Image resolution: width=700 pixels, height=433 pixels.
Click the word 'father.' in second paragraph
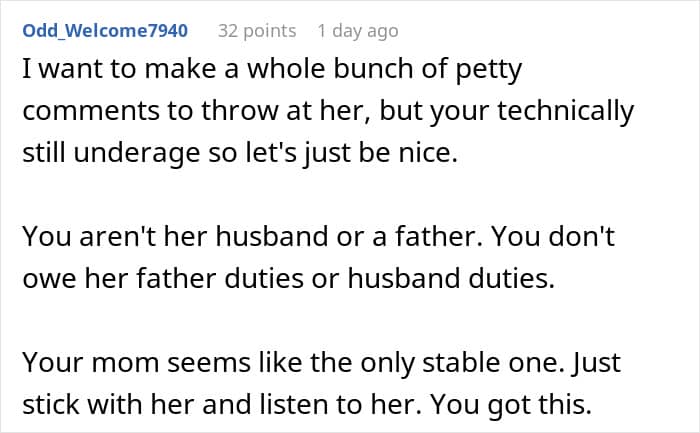point(439,236)
